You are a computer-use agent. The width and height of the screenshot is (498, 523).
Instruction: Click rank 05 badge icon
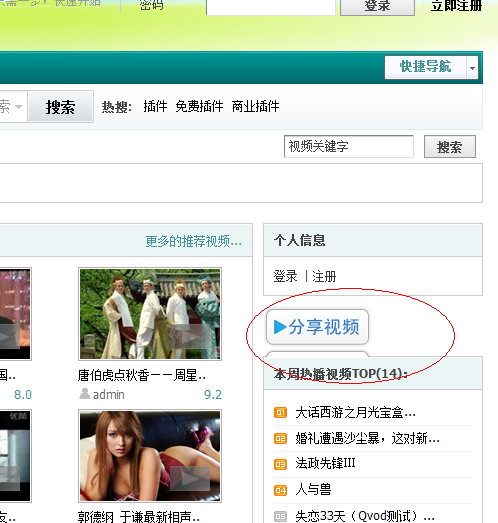tap(281, 516)
